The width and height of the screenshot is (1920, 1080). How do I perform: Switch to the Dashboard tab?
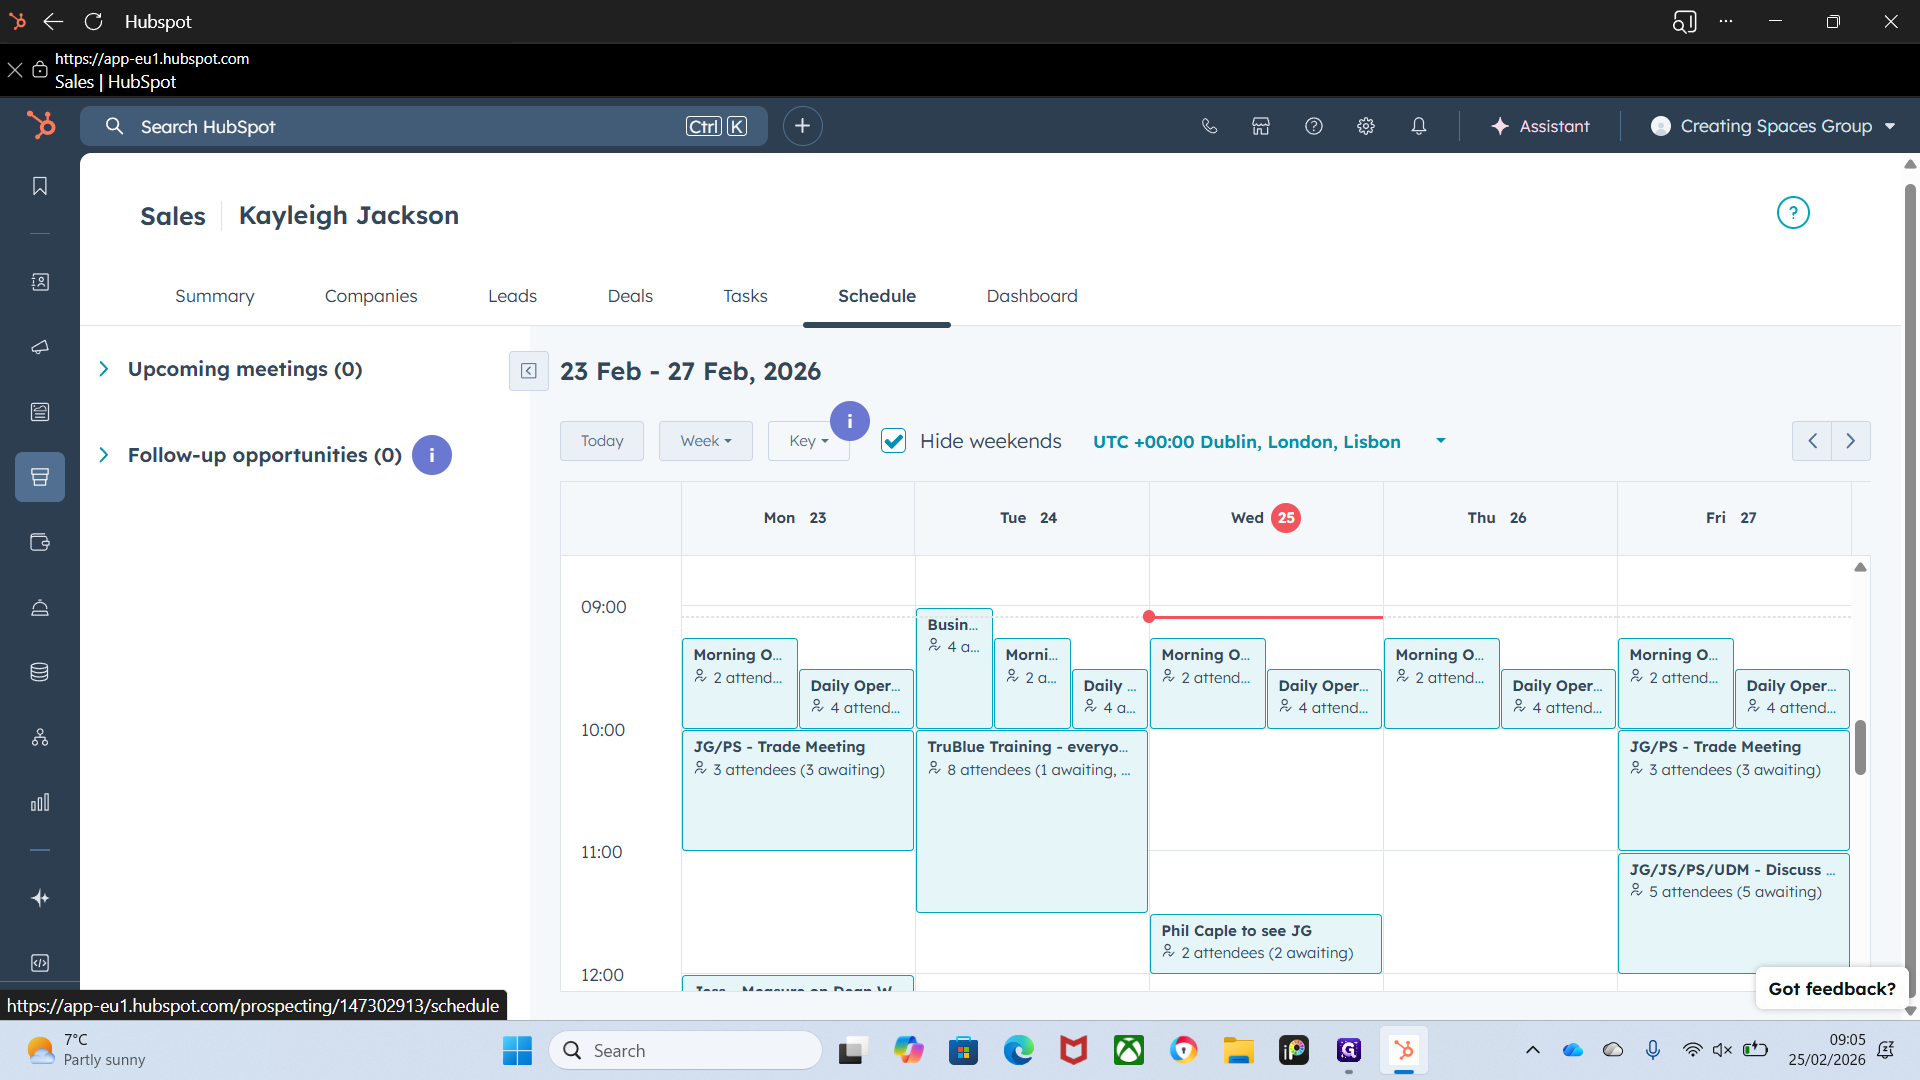(x=1032, y=296)
